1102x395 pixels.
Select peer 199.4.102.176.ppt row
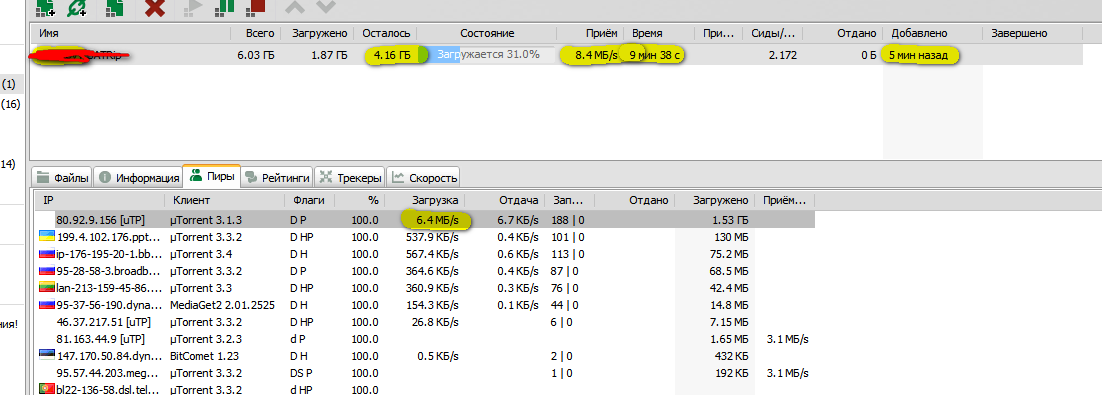tap(425, 237)
